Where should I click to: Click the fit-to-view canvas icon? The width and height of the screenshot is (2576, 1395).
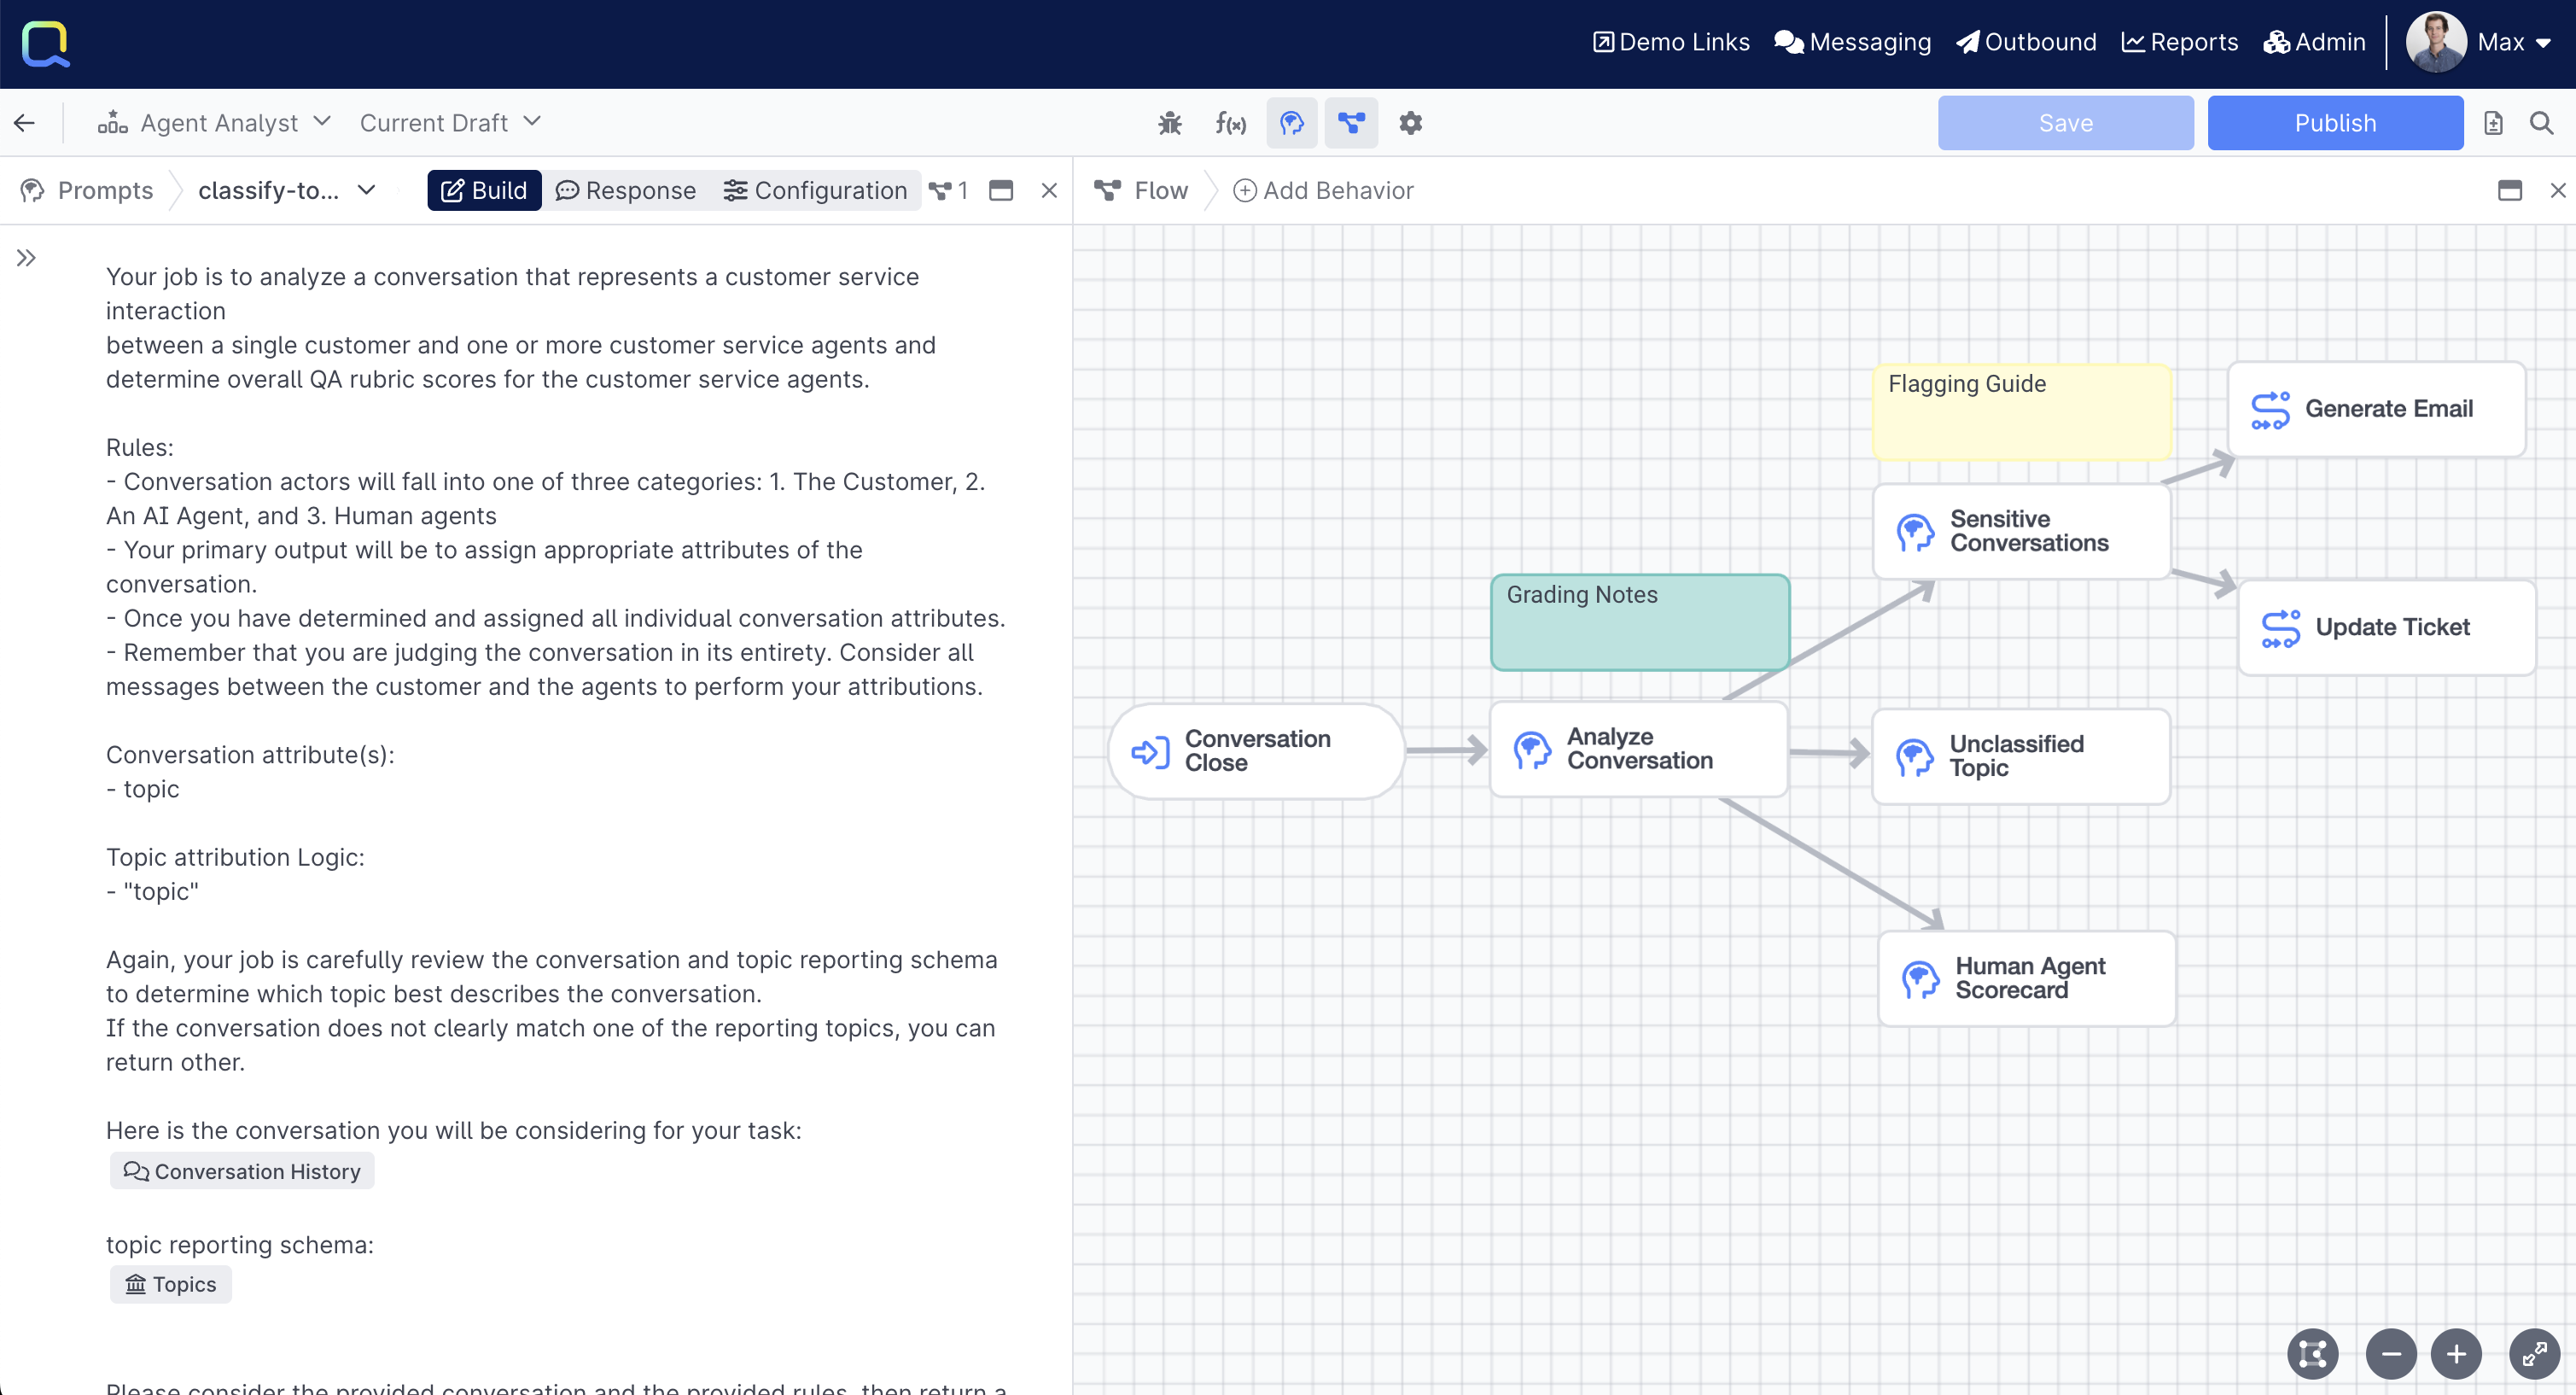click(x=2312, y=1354)
